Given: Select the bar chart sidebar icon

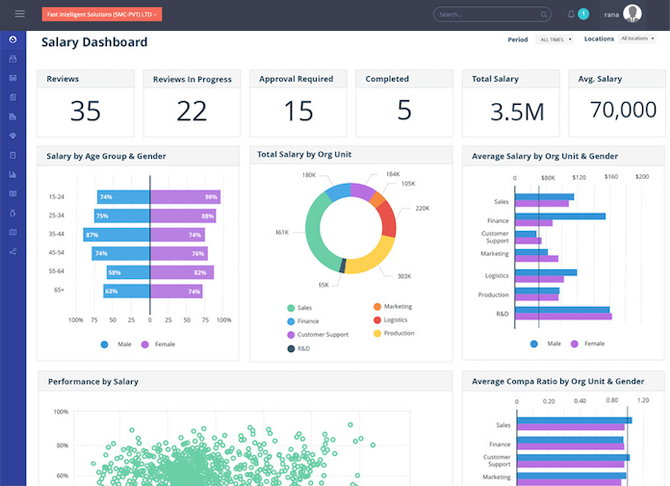Looking at the screenshot, I should coord(13,175).
